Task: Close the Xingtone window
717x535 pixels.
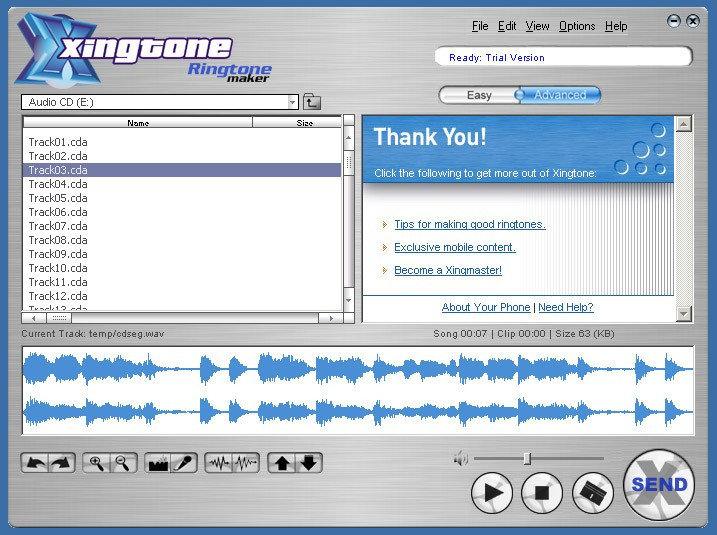Action: [693, 21]
